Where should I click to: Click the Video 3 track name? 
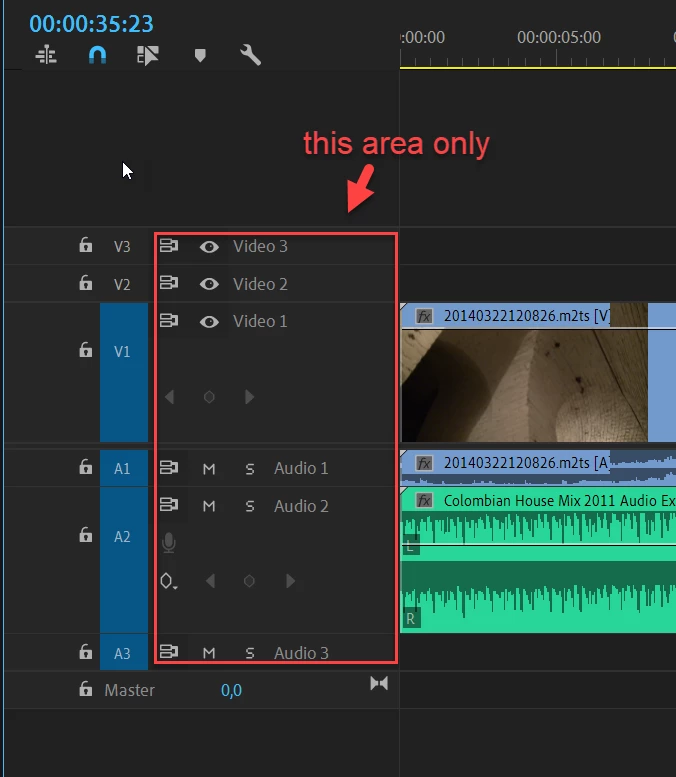pos(260,246)
